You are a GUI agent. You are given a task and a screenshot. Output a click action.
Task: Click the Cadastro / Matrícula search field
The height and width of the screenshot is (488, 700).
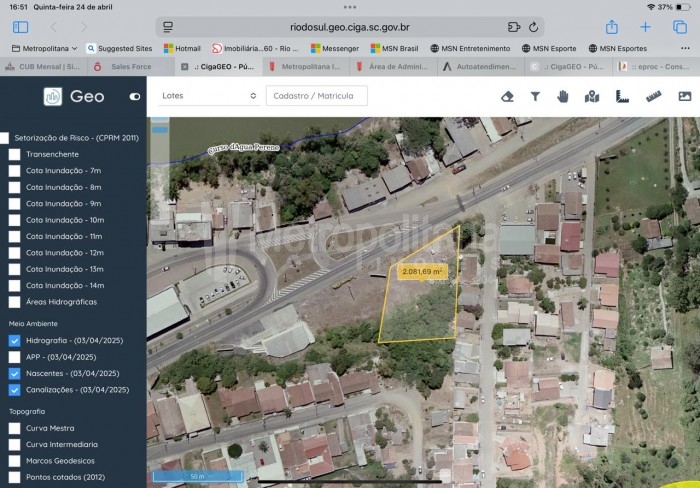[x=316, y=96]
